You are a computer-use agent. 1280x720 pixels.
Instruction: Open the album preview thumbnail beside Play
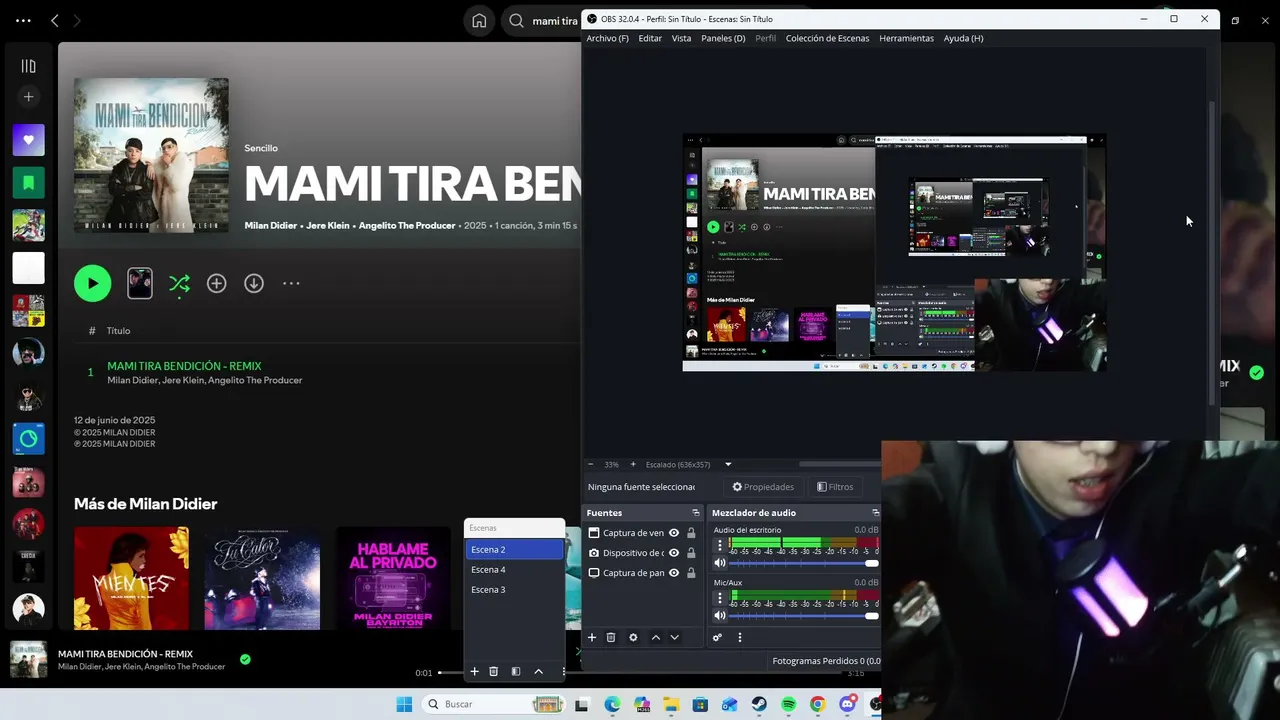(x=140, y=283)
